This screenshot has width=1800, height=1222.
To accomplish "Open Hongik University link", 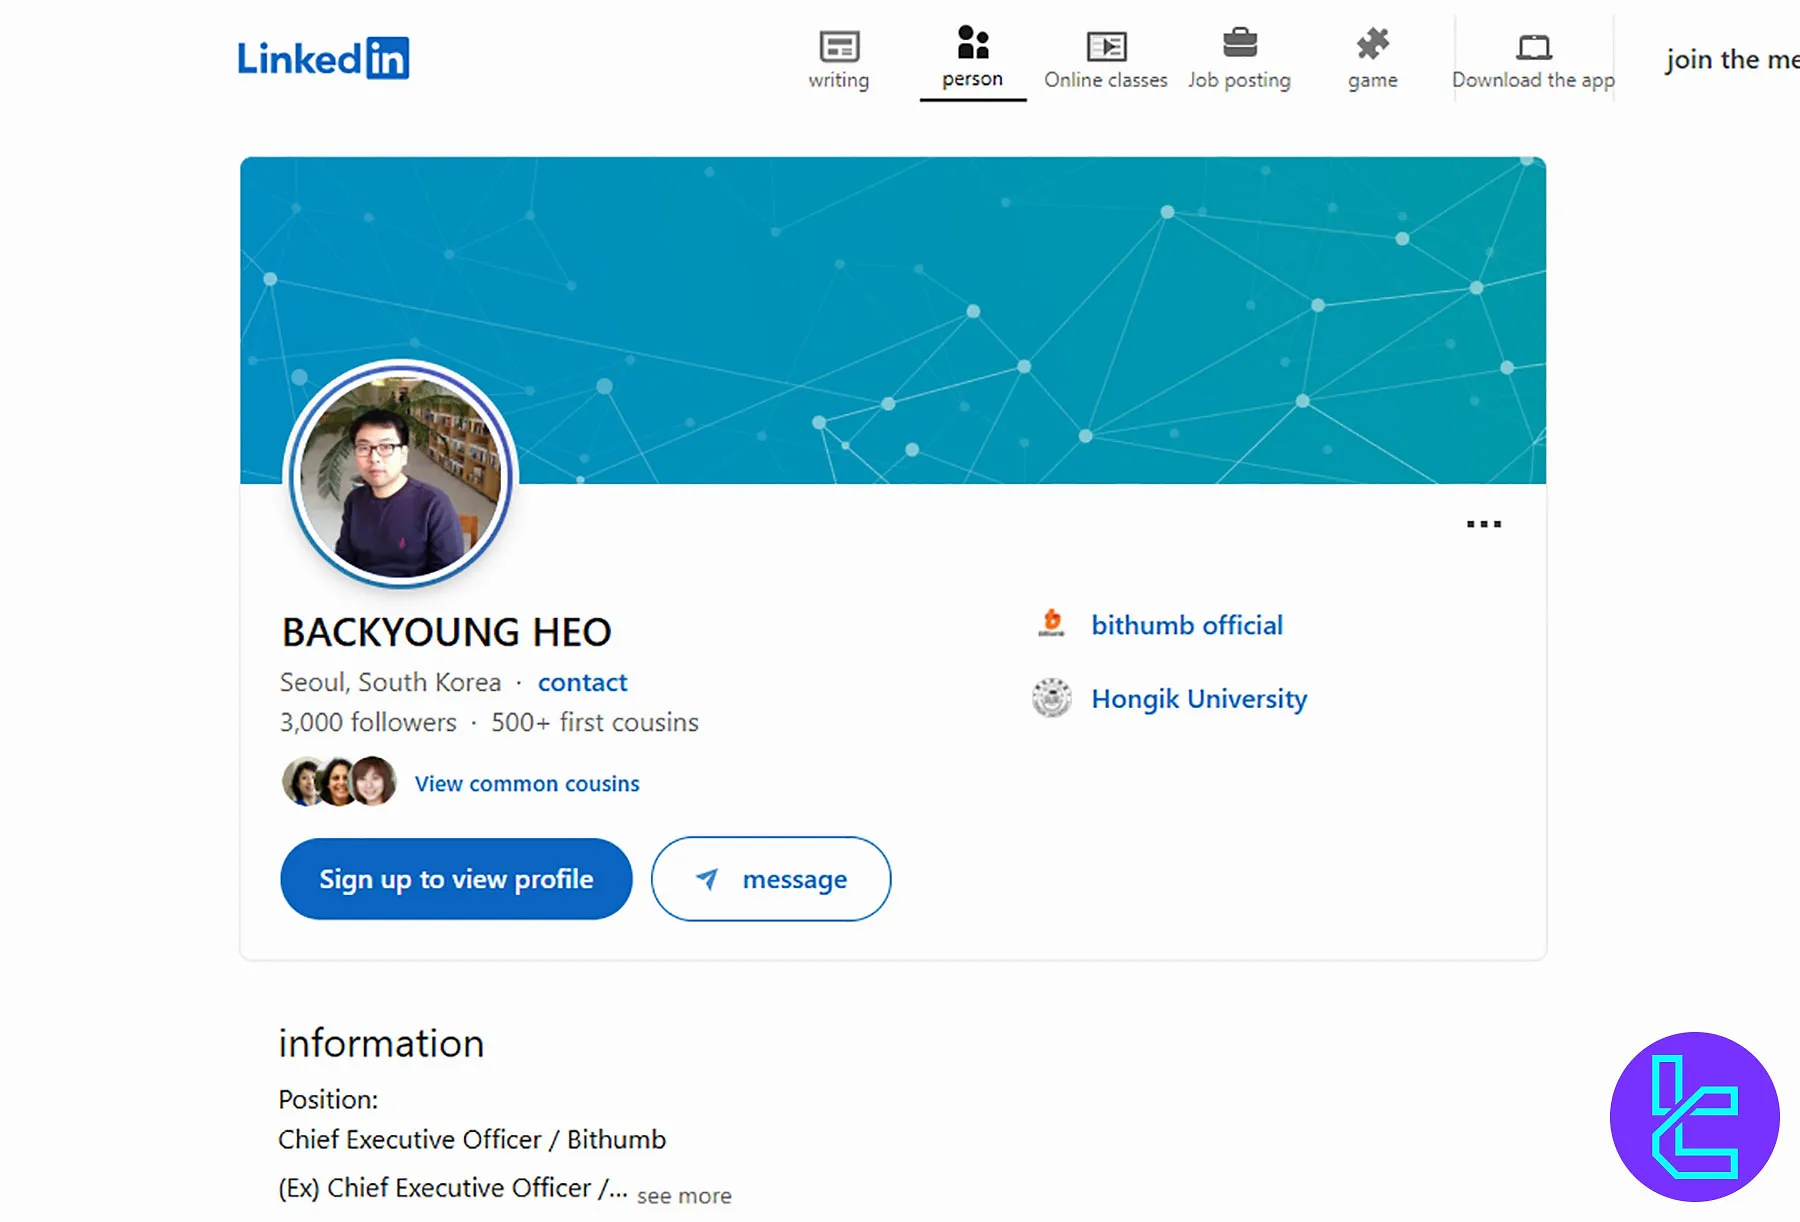I will point(1199,699).
